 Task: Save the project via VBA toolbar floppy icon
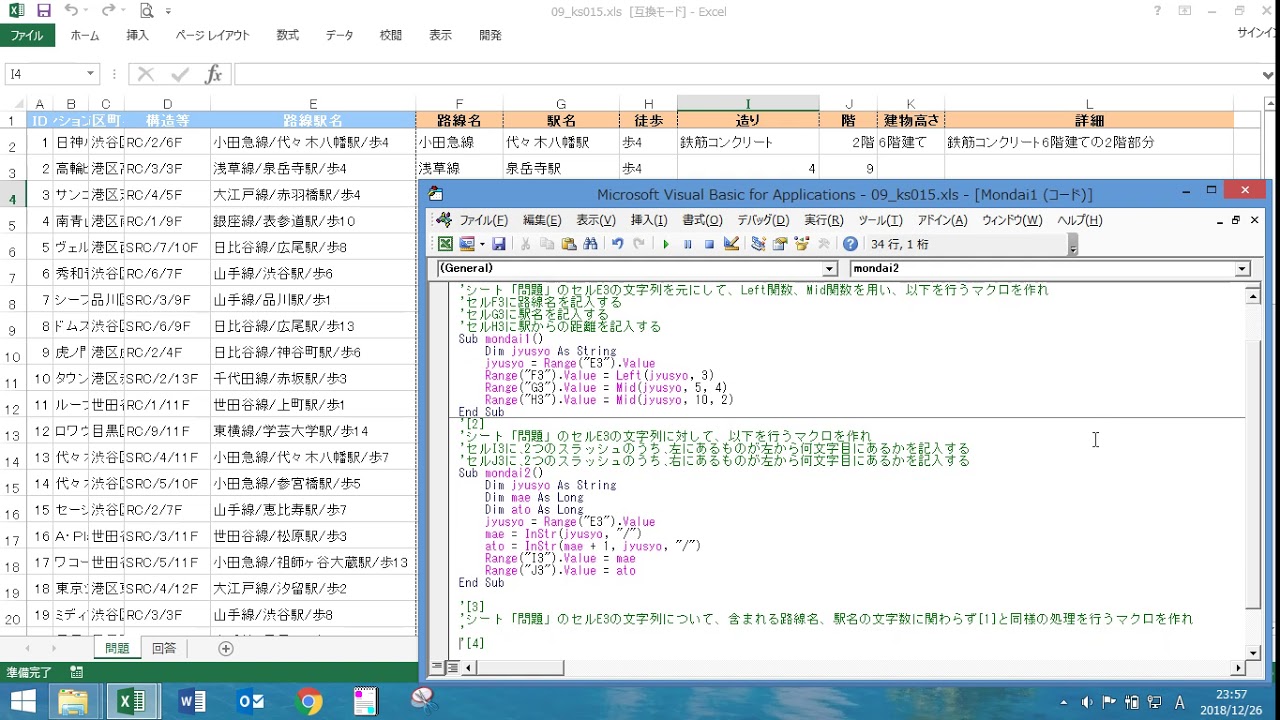(498, 244)
